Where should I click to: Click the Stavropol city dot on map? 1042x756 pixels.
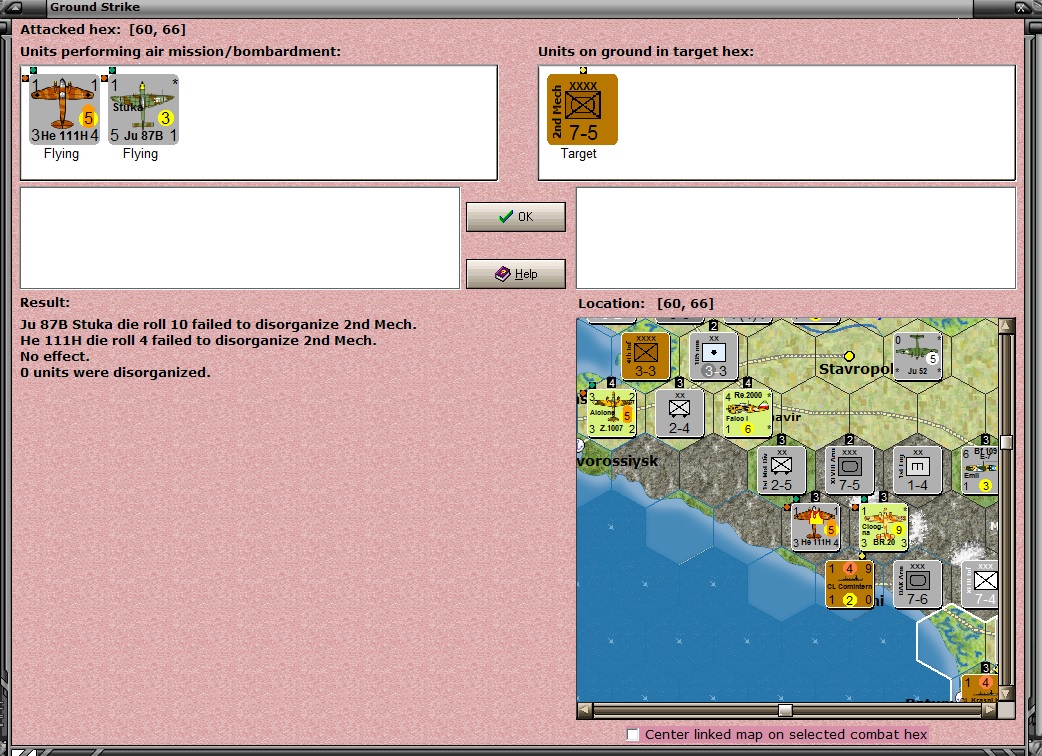coord(849,356)
